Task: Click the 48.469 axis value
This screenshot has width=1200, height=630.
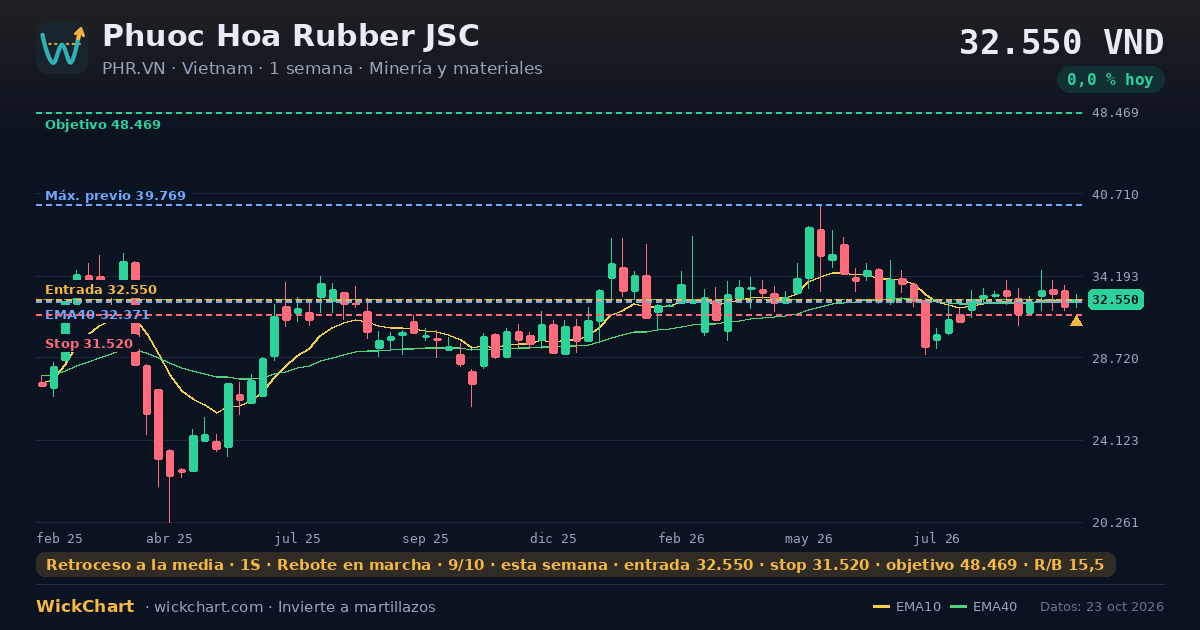Action: (x=1115, y=113)
